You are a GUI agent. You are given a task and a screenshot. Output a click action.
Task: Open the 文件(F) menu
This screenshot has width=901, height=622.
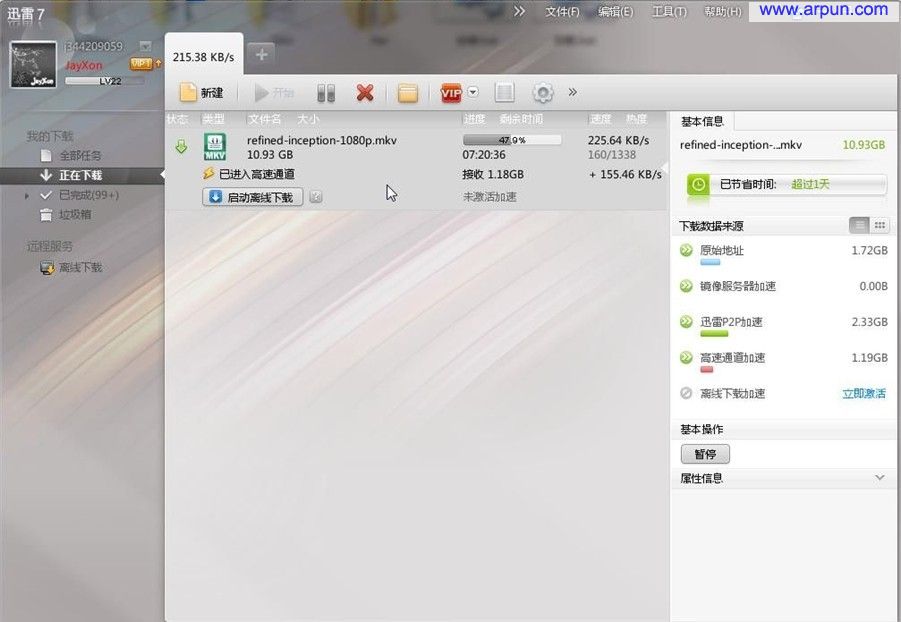[562, 11]
